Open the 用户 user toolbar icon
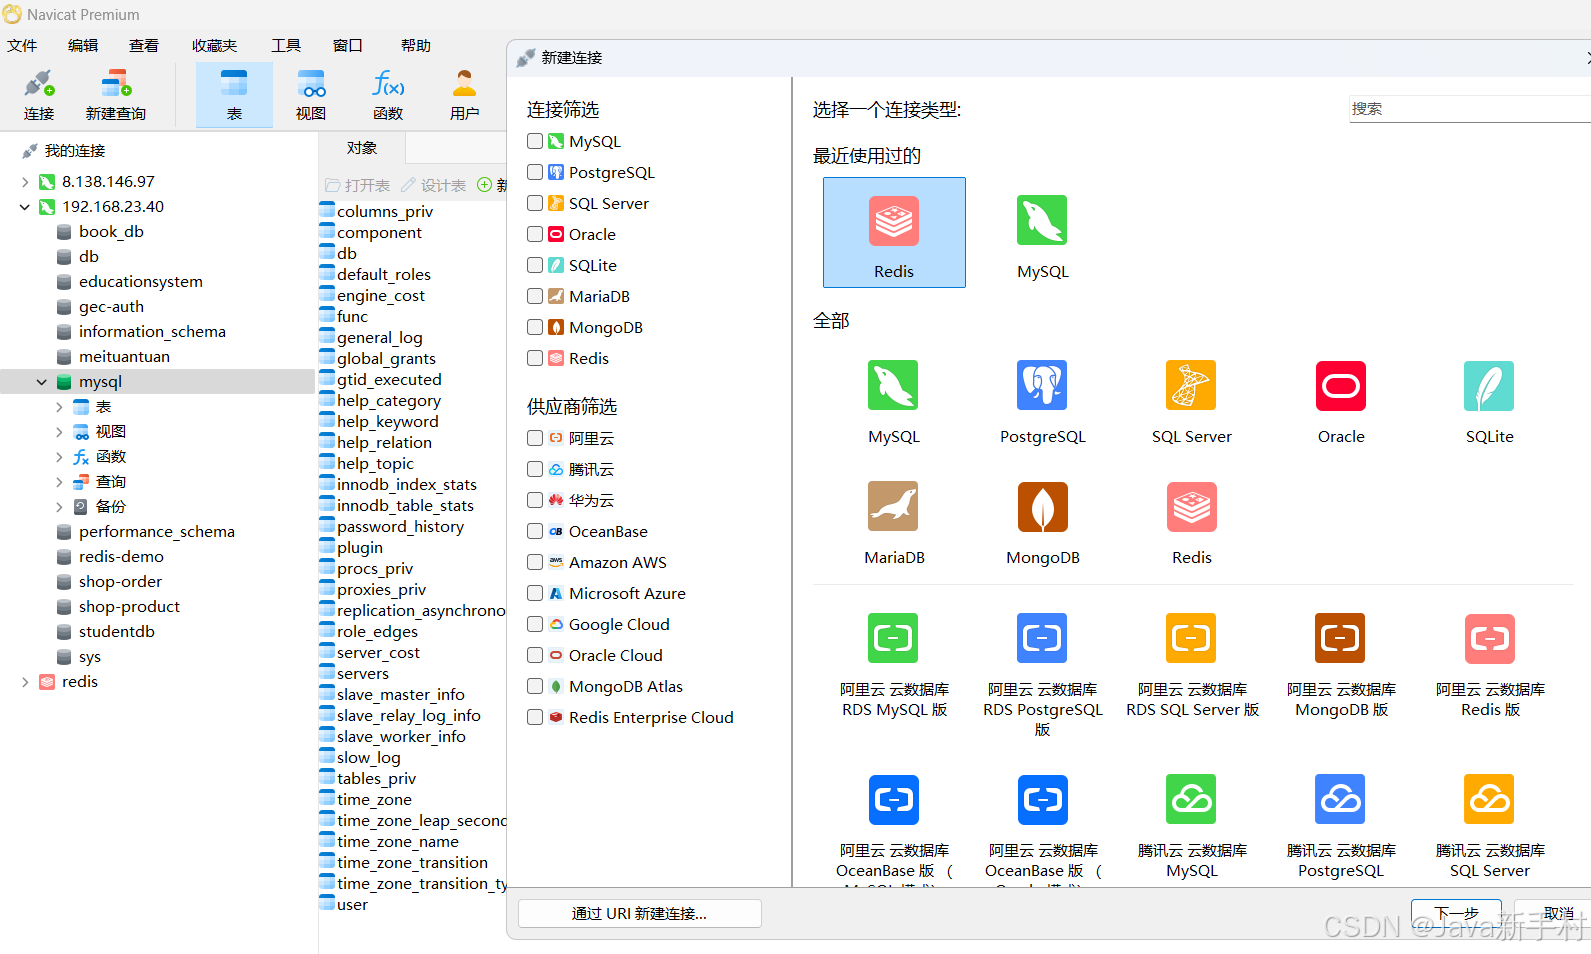The image size is (1591, 954). pyautogui.click(x=464, y=95)
